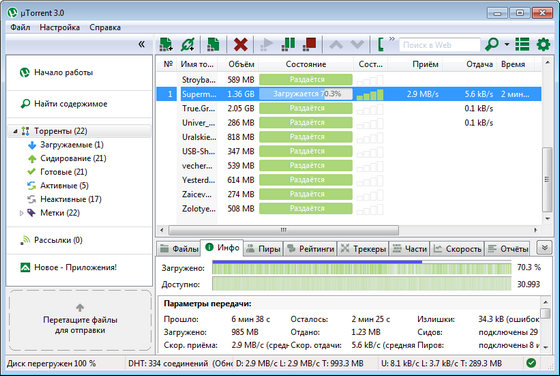The image size is (560, 376).
Task: Click the Create New Torrent icon
Action: pos(213,45)
